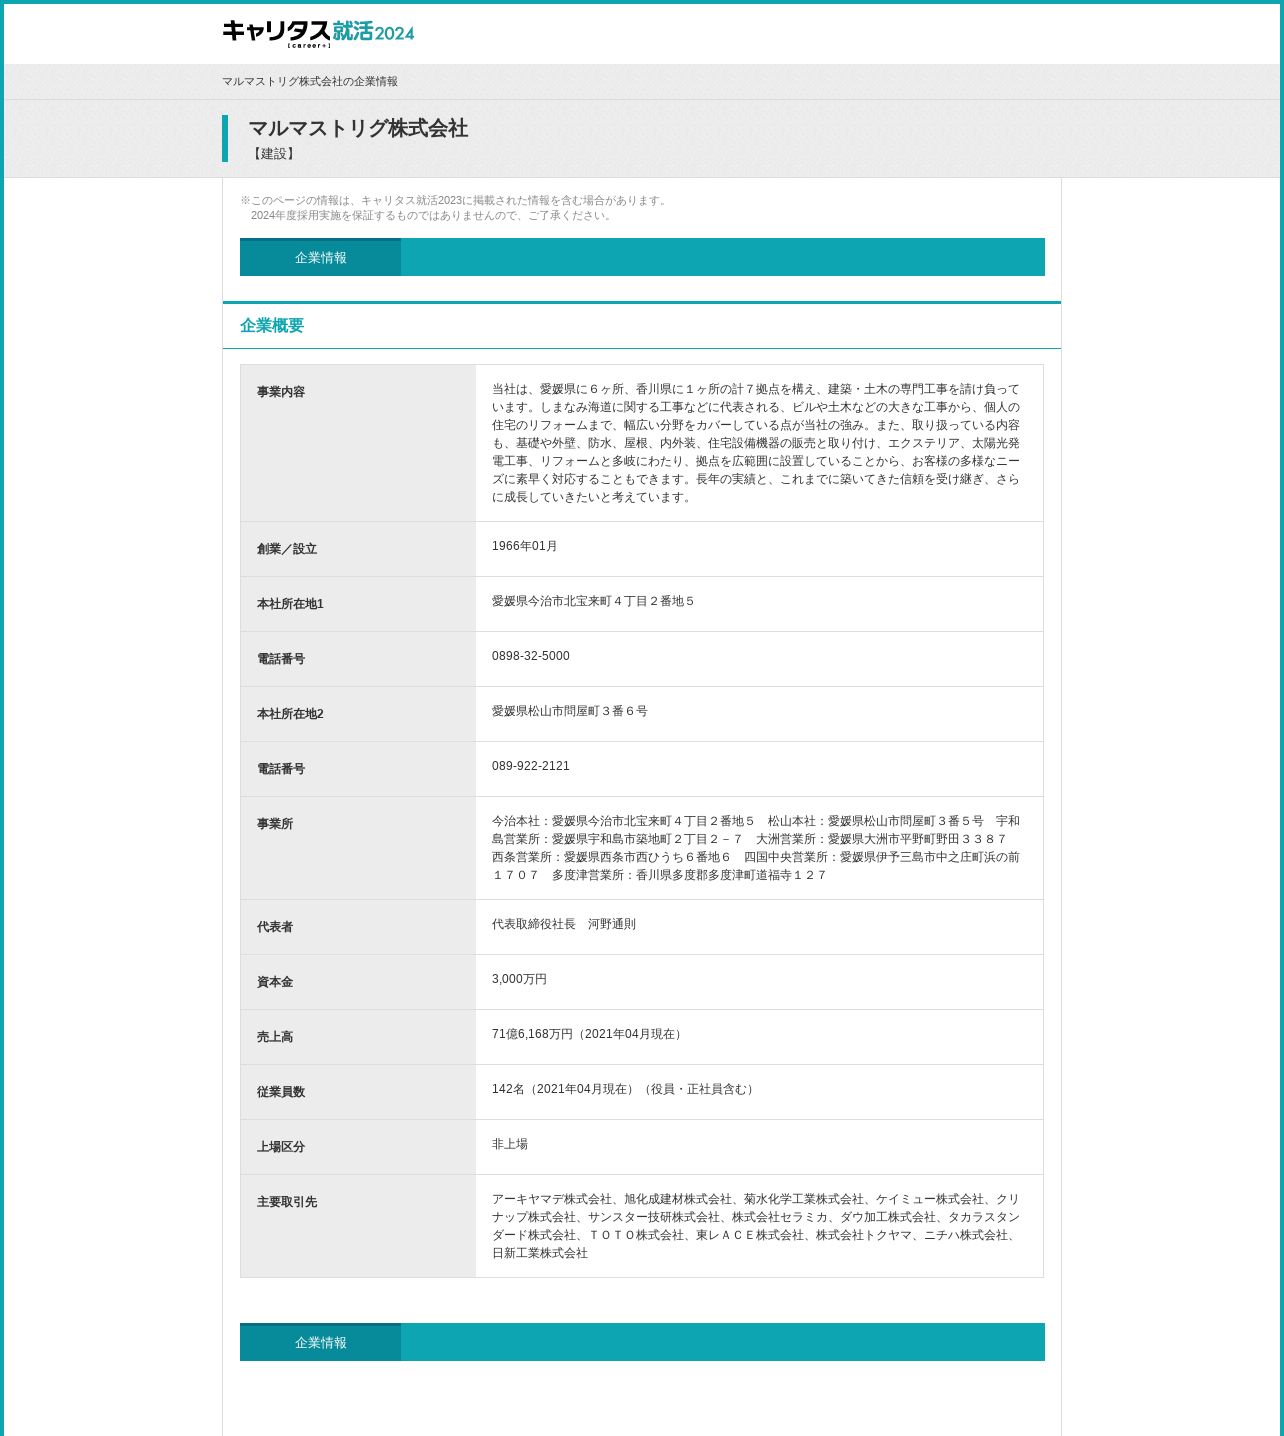Screen dimensions: 1284x1436
Task: Click the 事業所 row label
Action: point(275,824)
